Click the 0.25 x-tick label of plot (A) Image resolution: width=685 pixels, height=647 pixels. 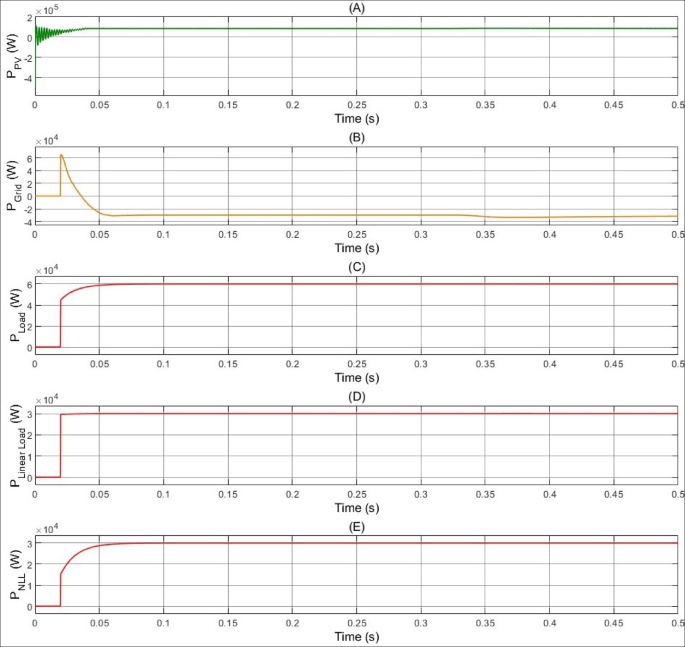[x=356, y=105]
